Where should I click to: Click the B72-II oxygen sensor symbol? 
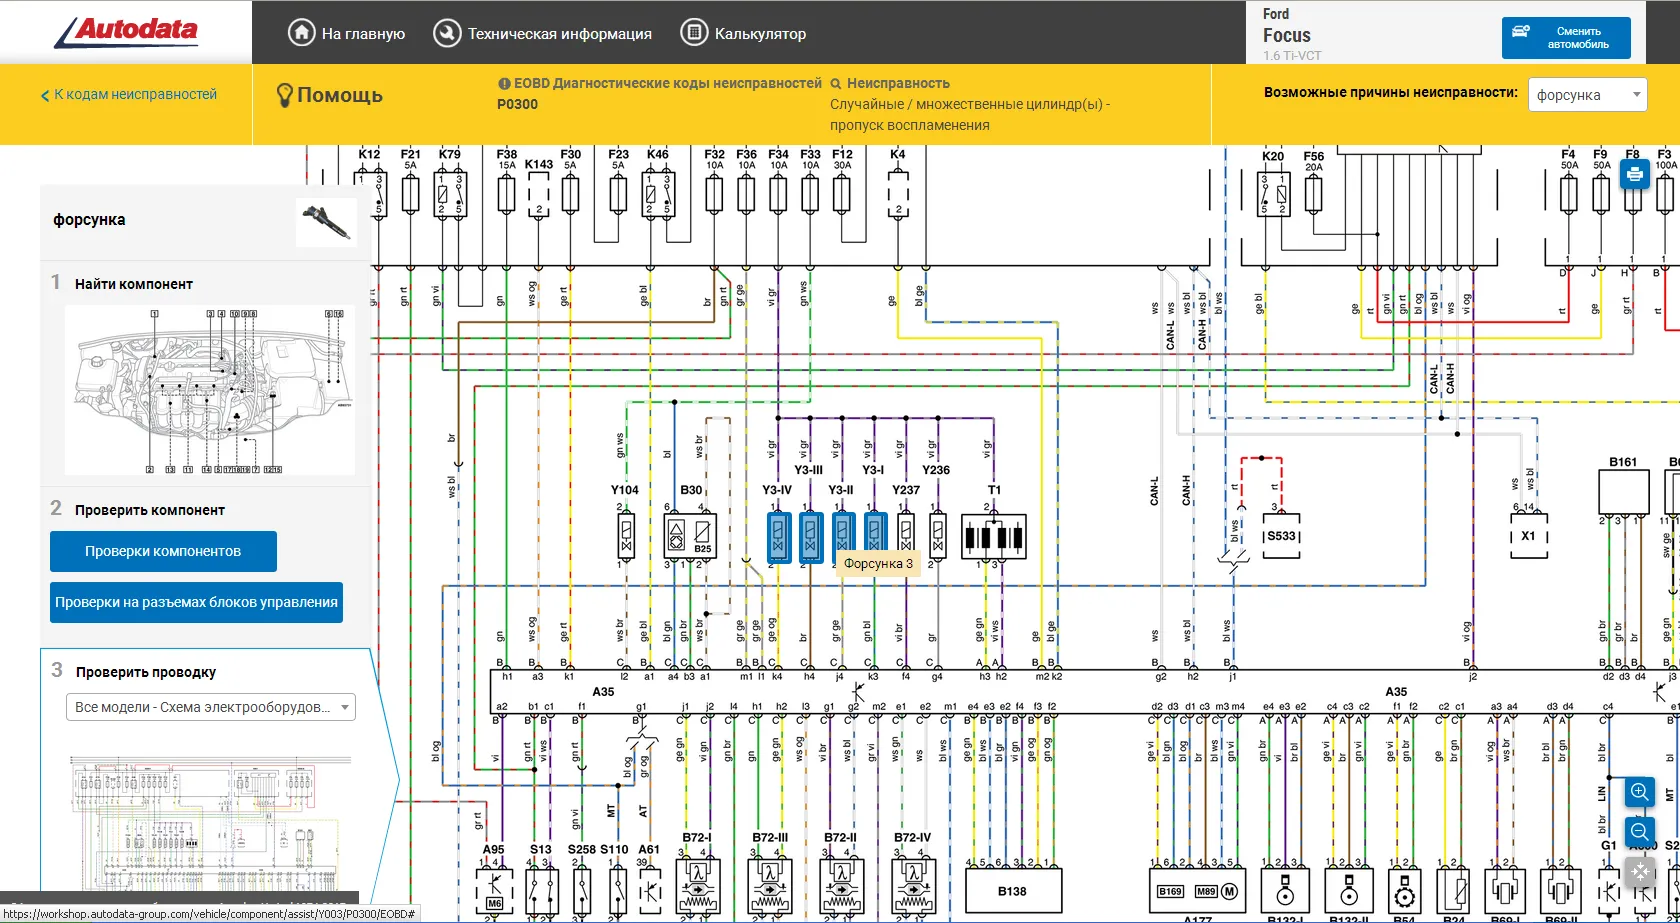coord(842,888)
